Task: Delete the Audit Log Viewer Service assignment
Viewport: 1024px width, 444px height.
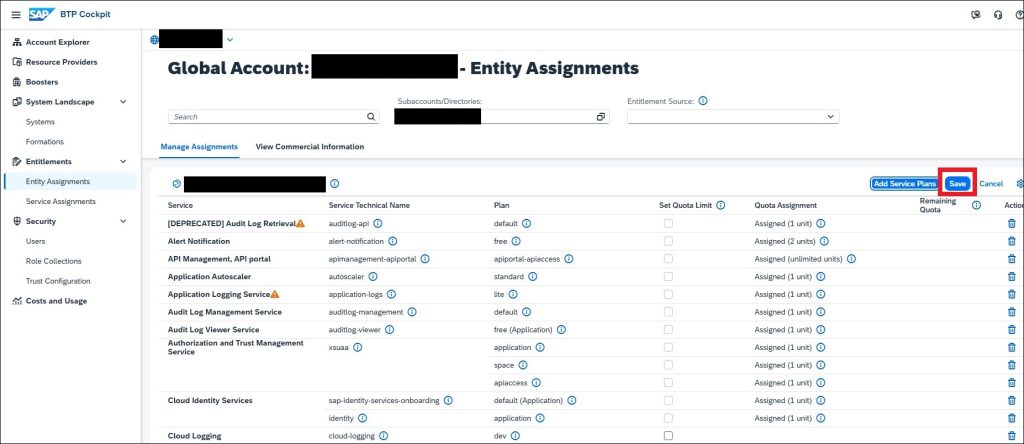Action: [1012, 330]
